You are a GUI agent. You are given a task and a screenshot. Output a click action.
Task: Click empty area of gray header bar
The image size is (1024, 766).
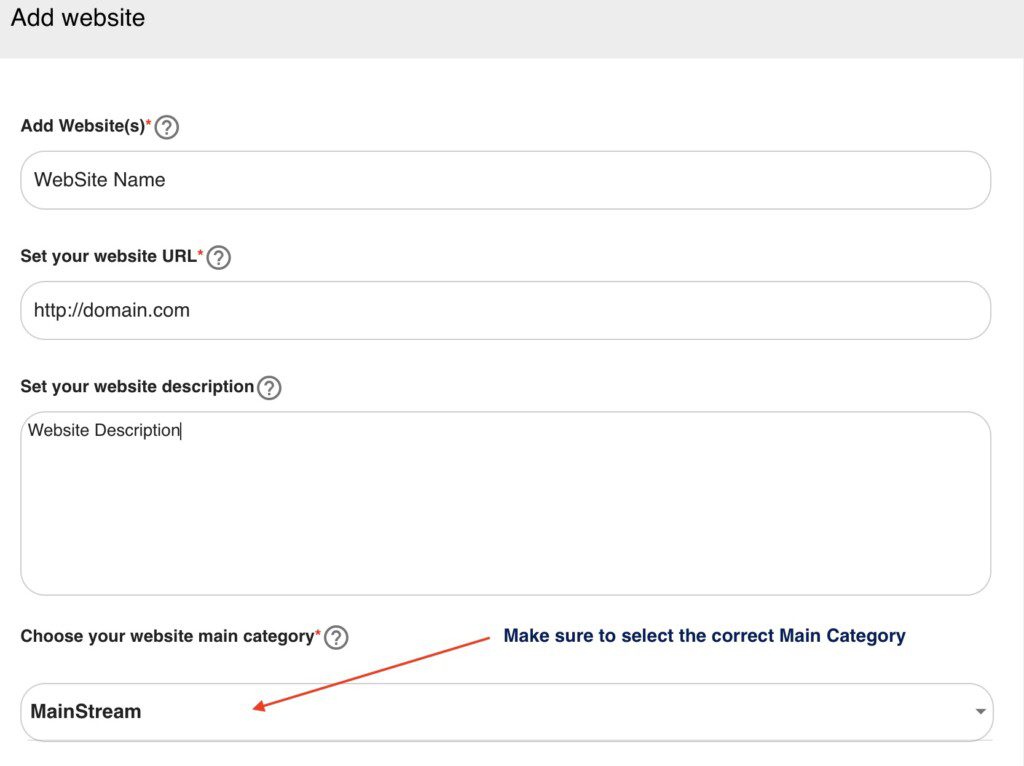pyautogui.click(x=600, y=28)
